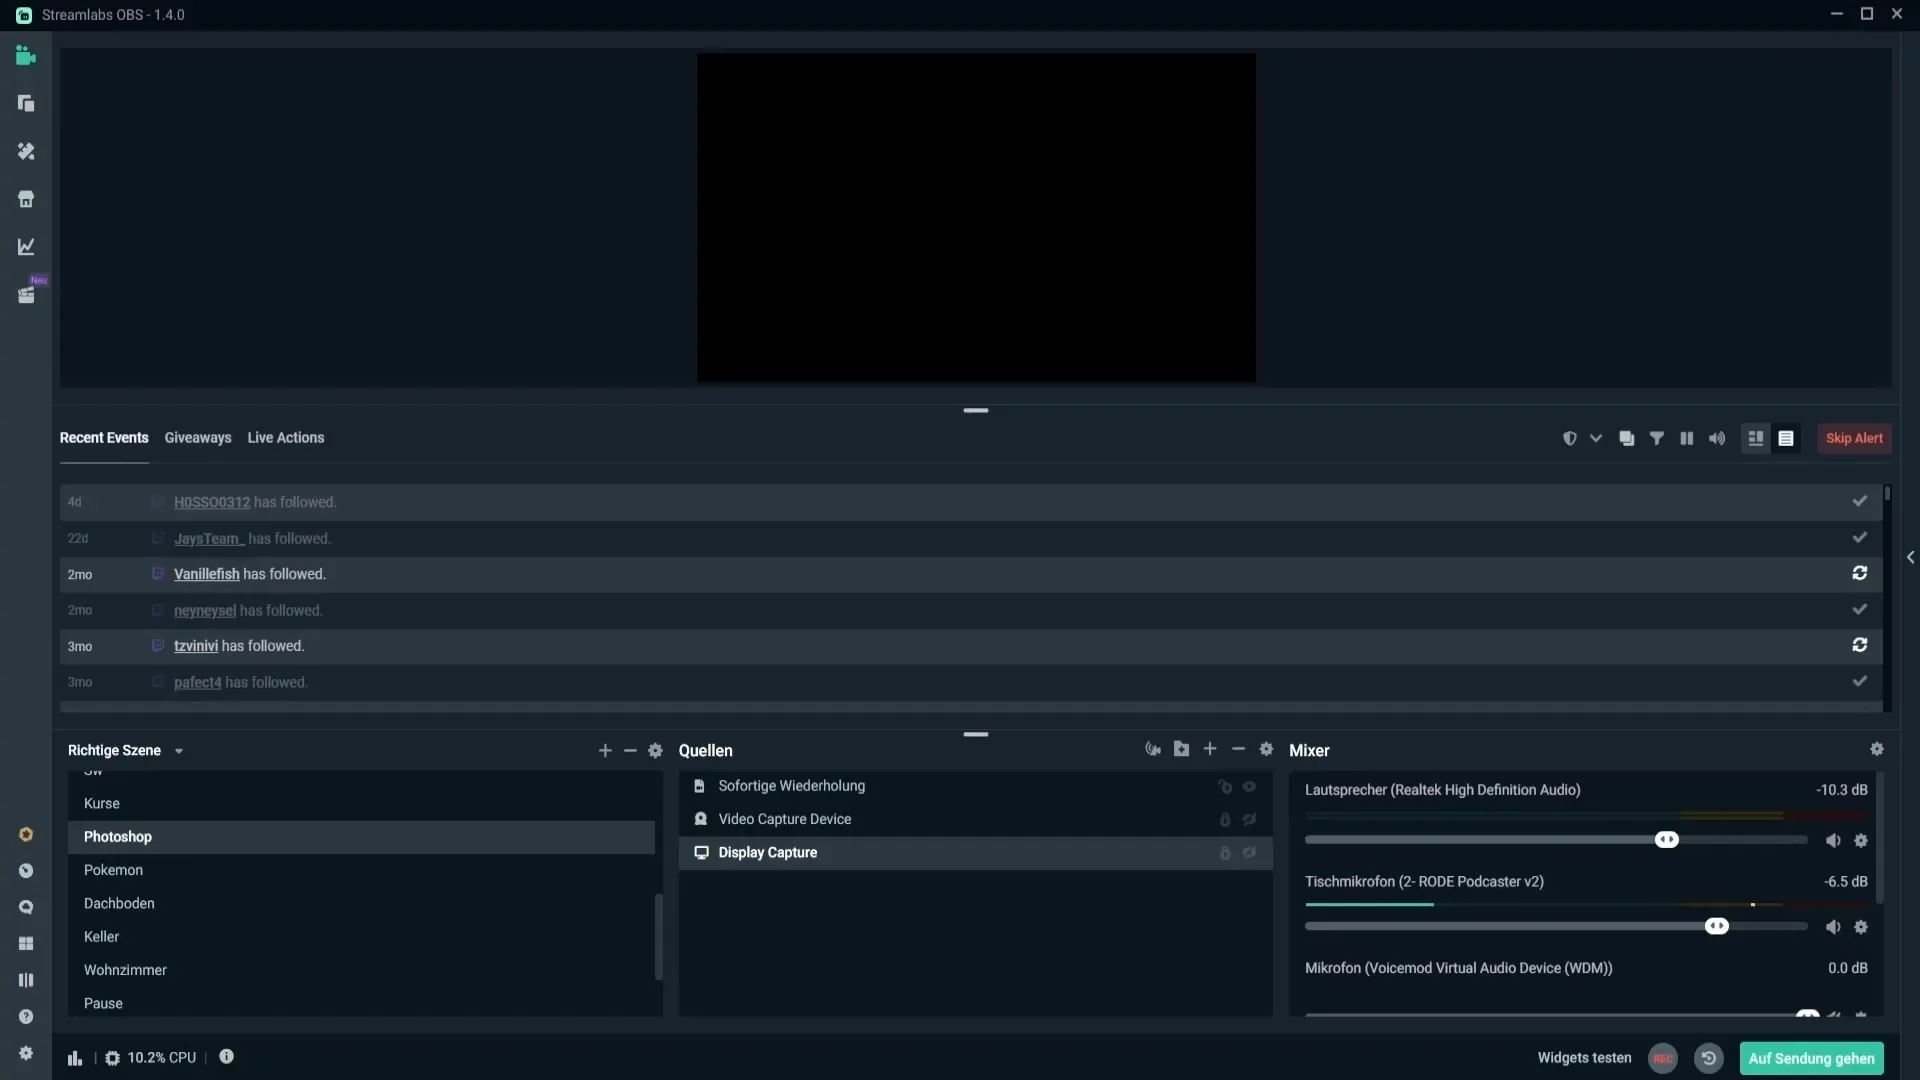1920x1080 pixels.
Task: Open the Mixer advanced settings gear
Action: click(x=1877, y=749)
